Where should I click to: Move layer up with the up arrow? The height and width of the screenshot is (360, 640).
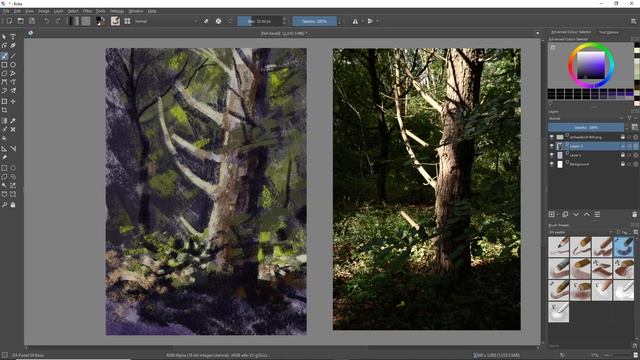(x=587, y=215)
